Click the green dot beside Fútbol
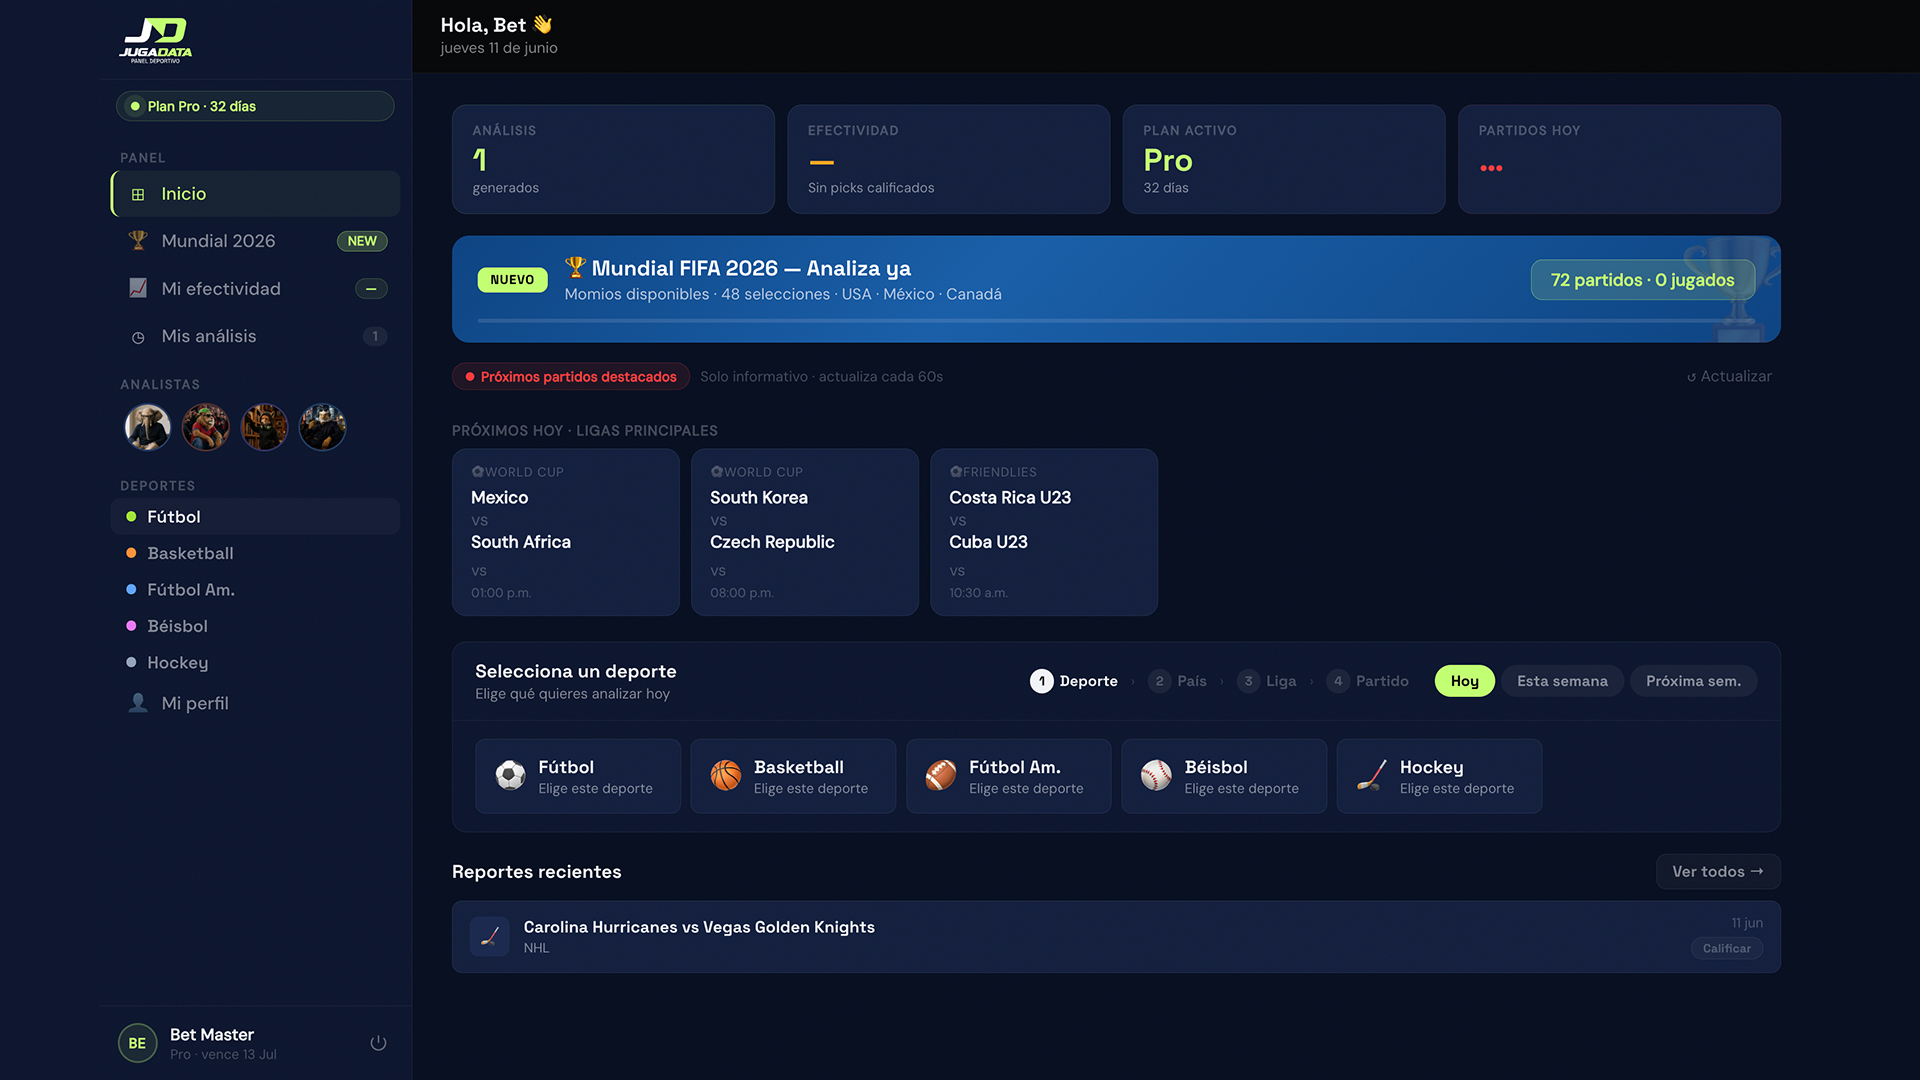This screenshot has width=1920, height=1080. (131, 517)
